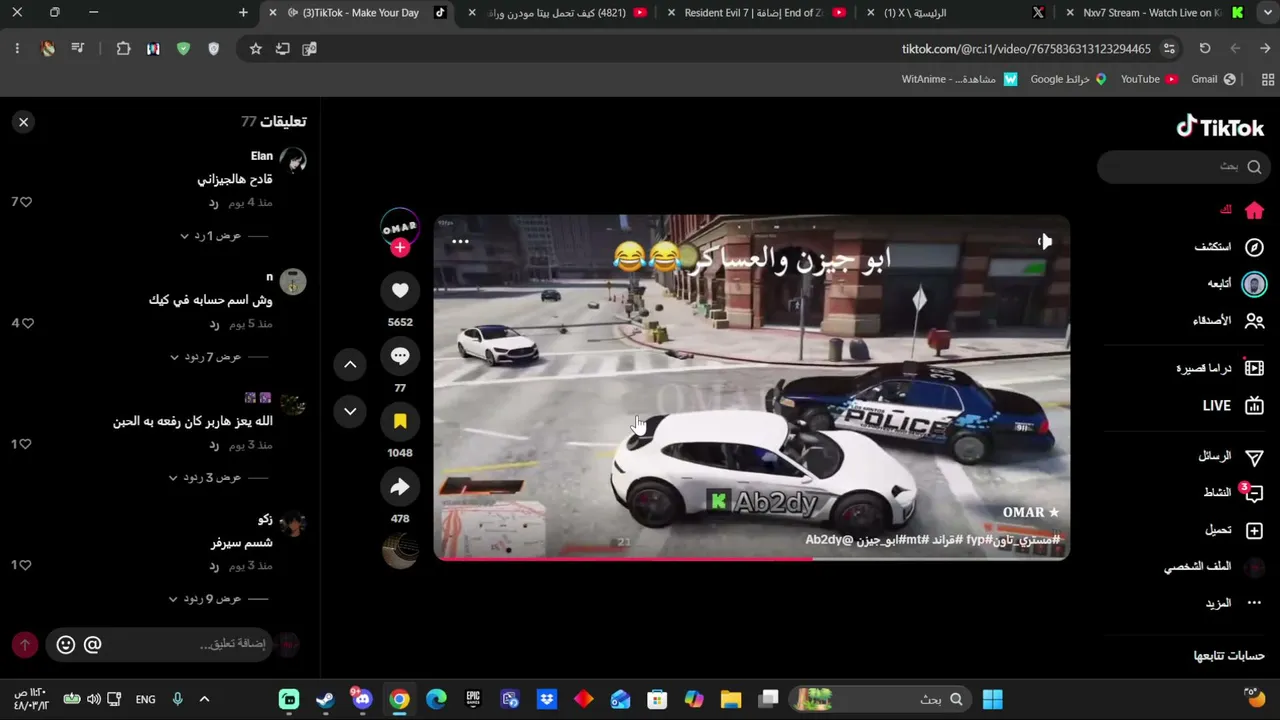Like the TikTok video with the heart
This screenshot has width=1280, height=720.
400,290
